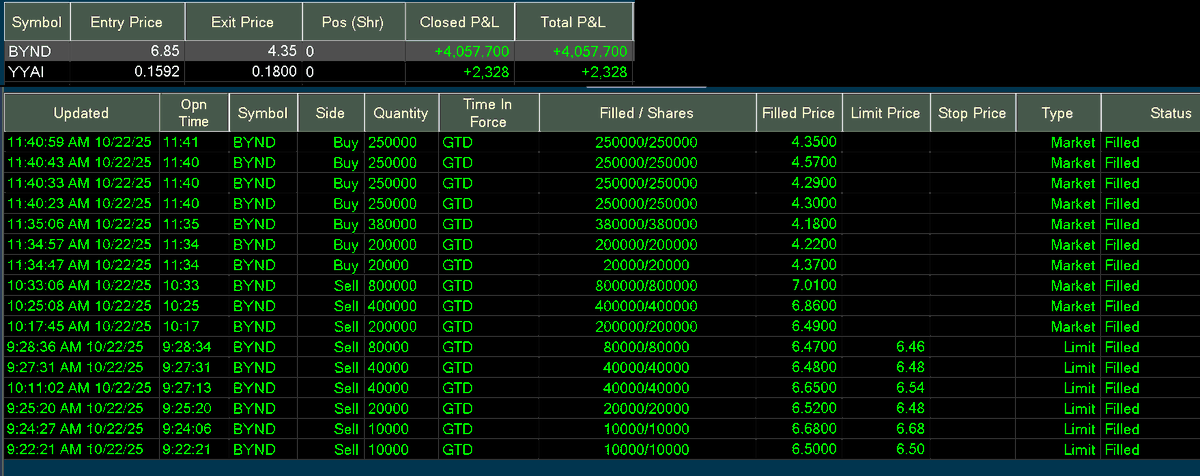1200x476 pixels.
Task: Click filled price 4.1800
Action: pos(814,224)
